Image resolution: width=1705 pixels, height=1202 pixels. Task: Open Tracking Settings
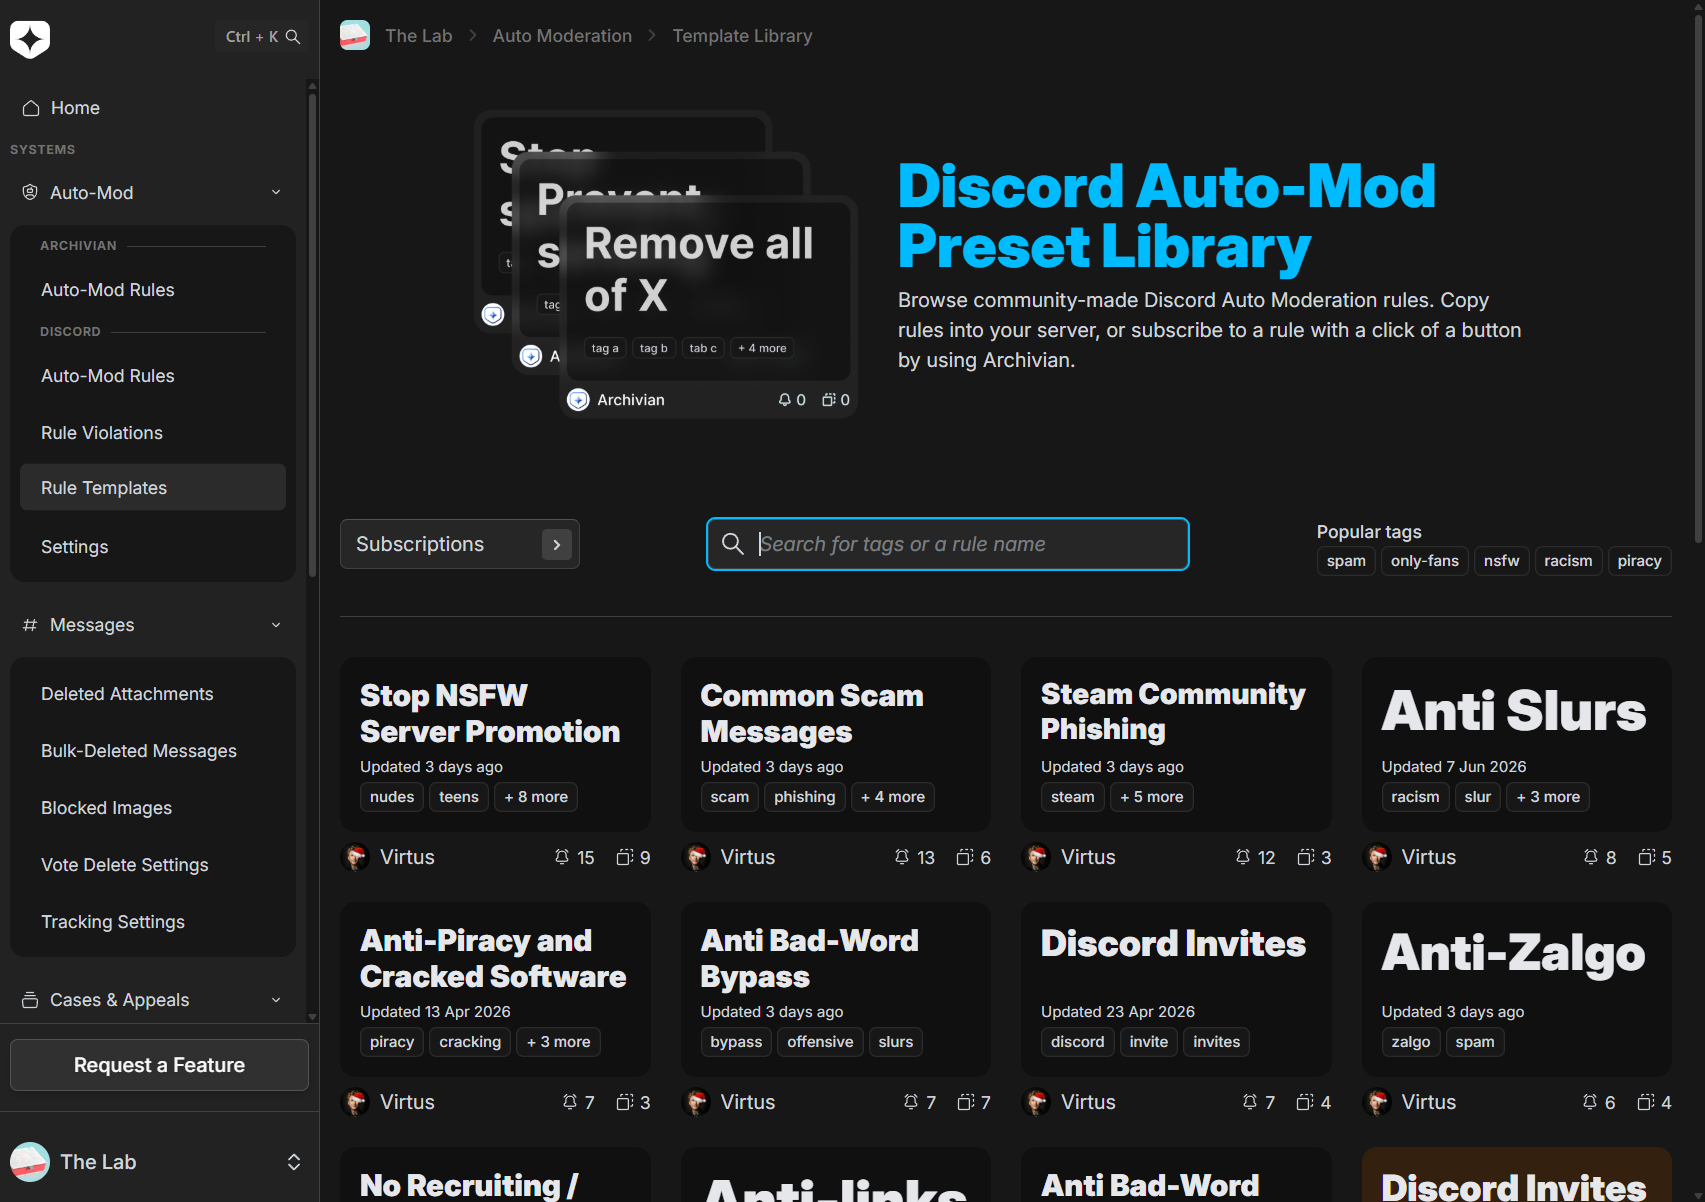point(153,922)
